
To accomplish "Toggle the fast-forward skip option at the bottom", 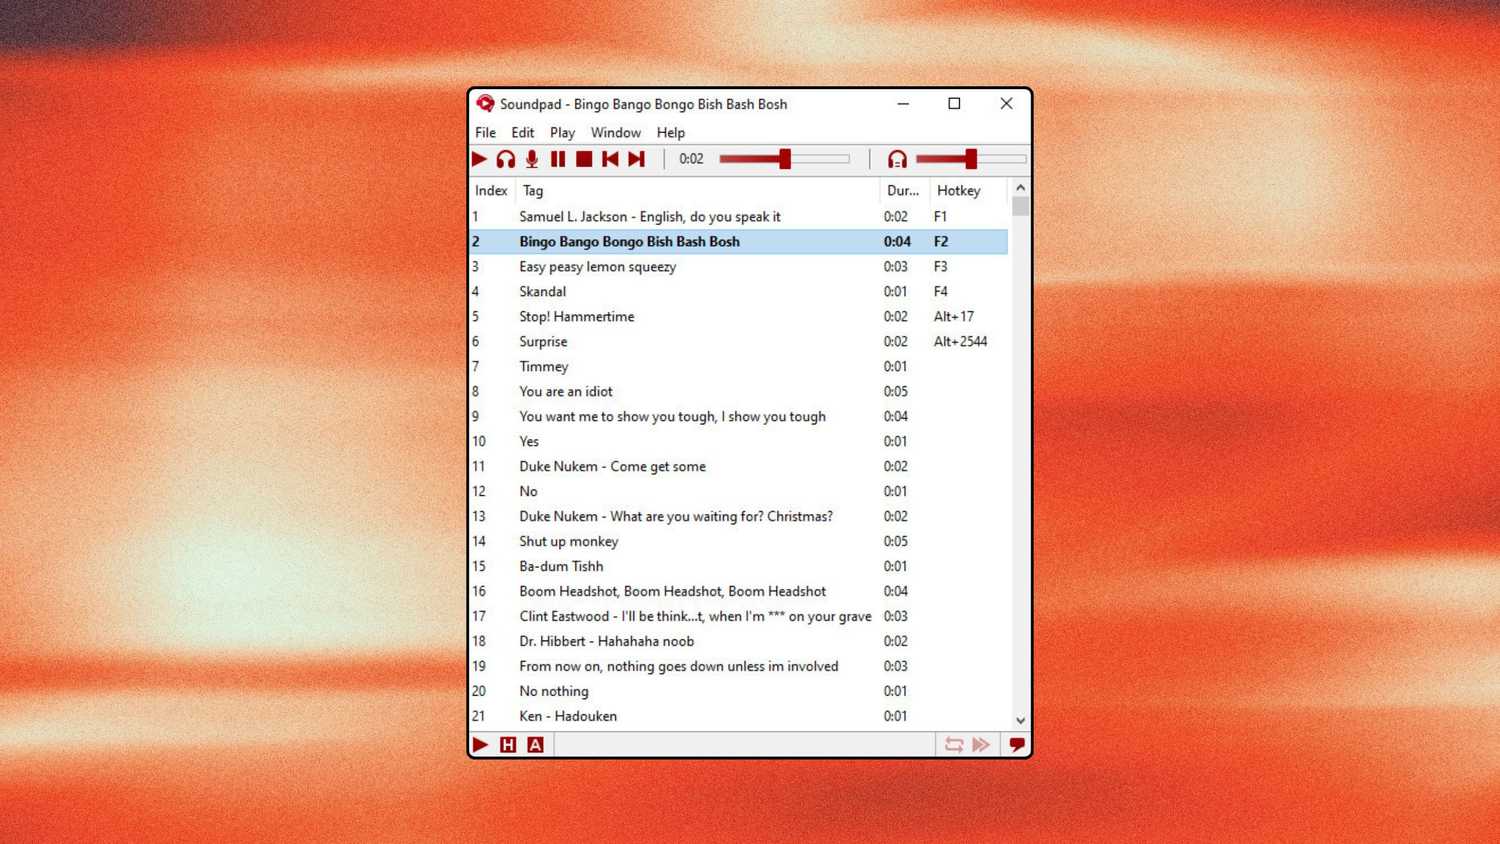I will point(981,744).
